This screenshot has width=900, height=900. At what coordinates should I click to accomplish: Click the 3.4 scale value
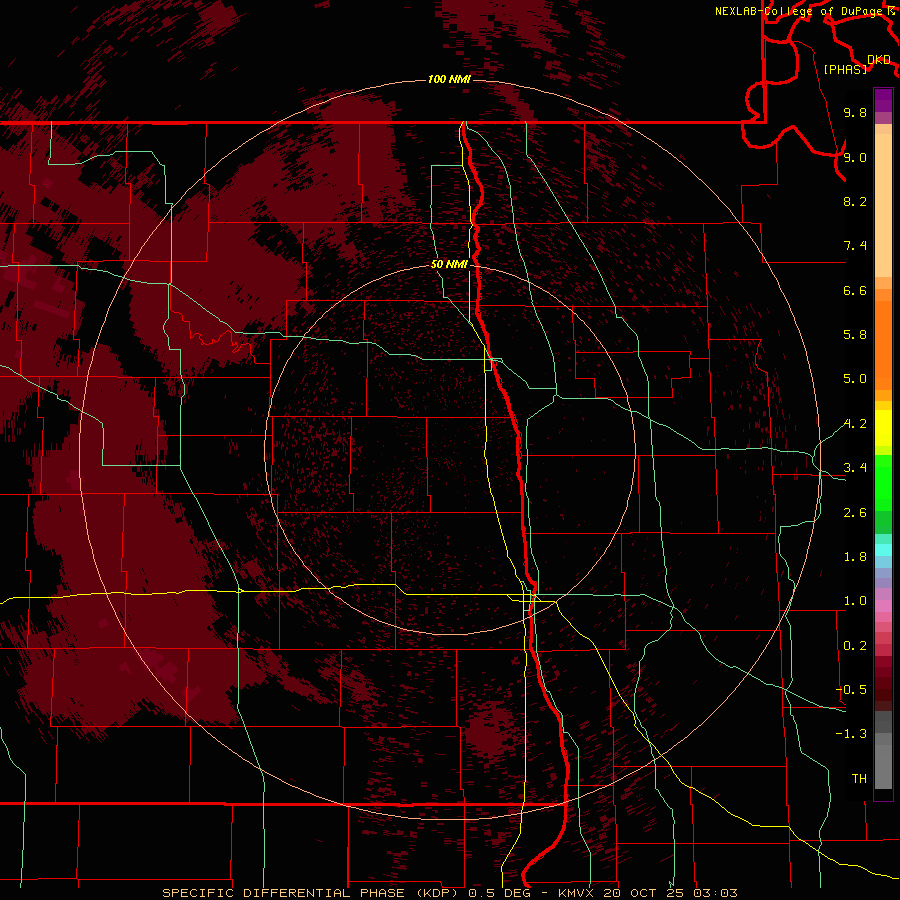[x=855, y=468]
